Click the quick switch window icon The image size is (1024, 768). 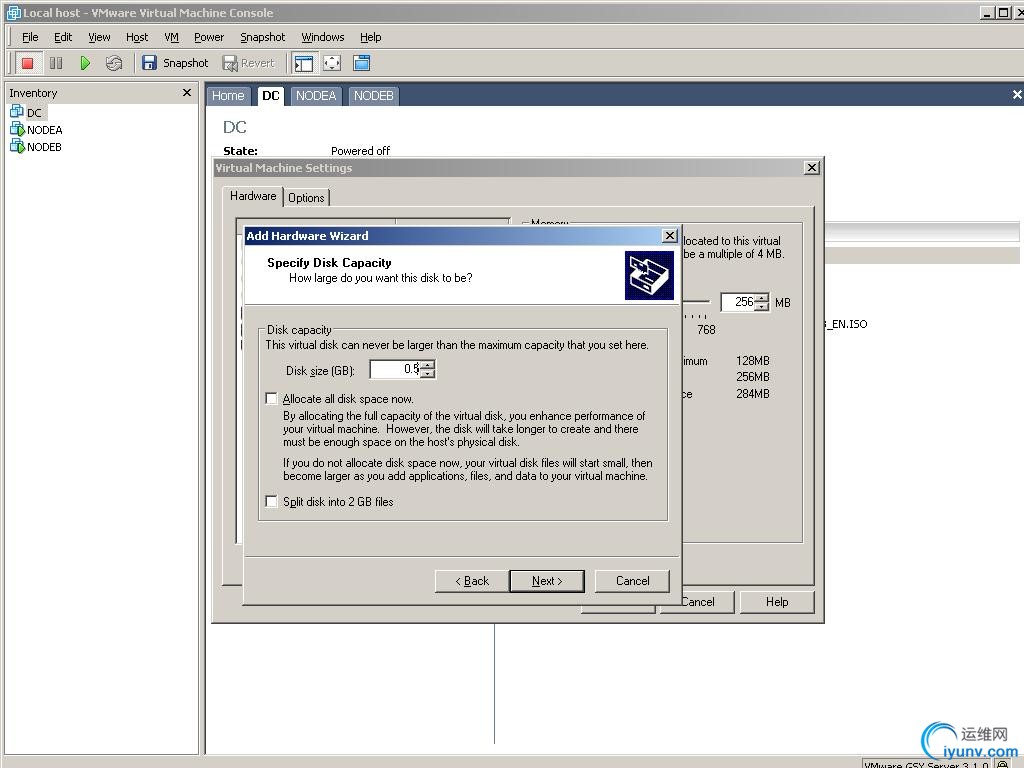tap(361, 63)
